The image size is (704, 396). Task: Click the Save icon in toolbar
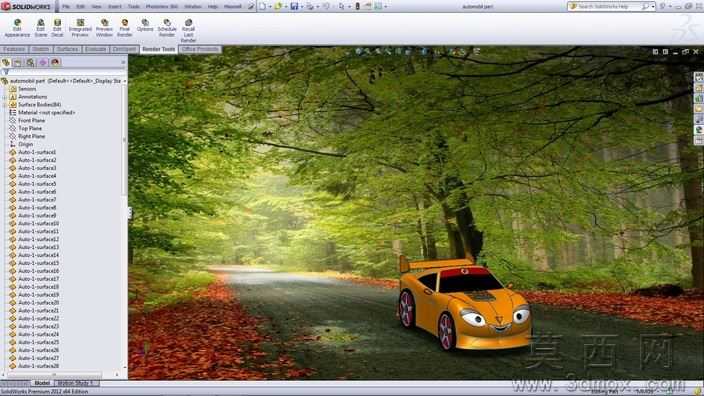294,6
